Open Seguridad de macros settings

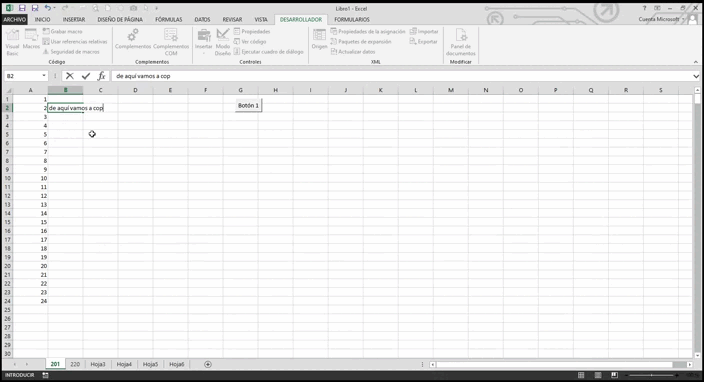(71, 52)
